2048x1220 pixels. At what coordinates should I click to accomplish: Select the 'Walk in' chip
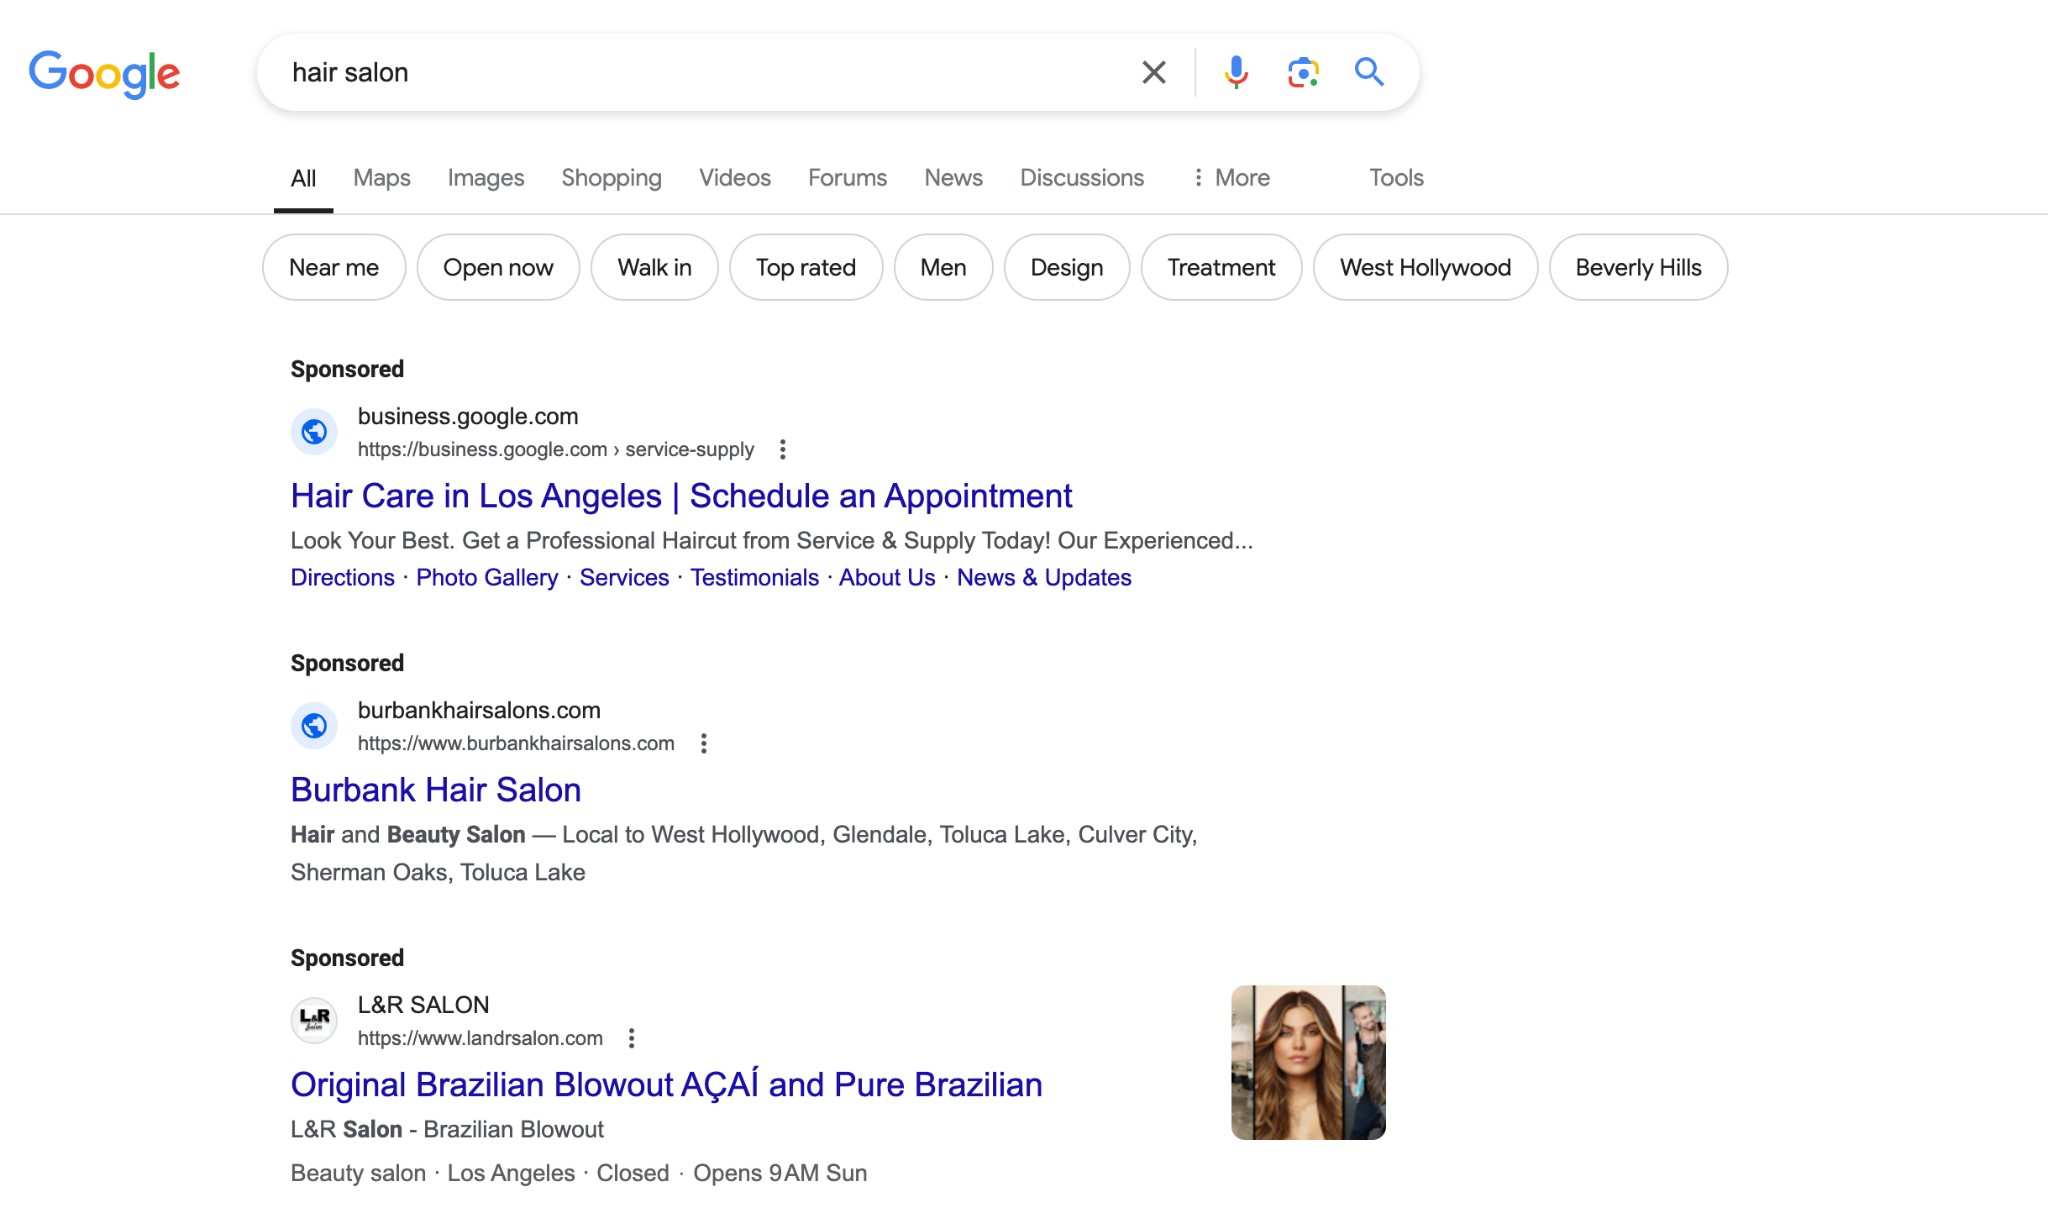(x=655, y=267)
